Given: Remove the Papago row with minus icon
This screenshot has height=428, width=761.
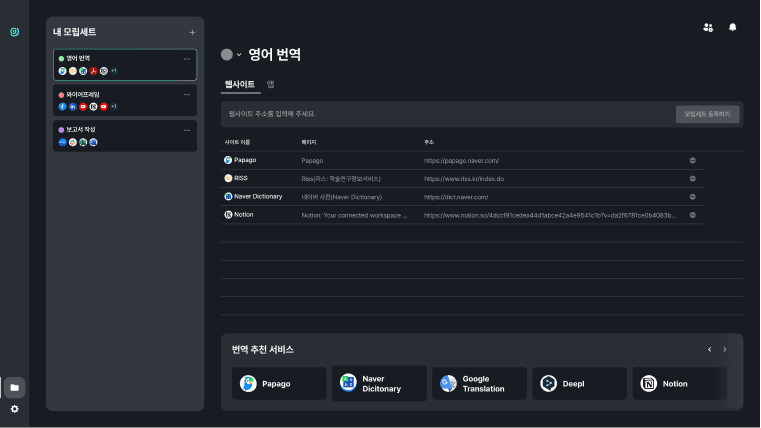Looking at the screenshot, I should [x=693, y=161].
